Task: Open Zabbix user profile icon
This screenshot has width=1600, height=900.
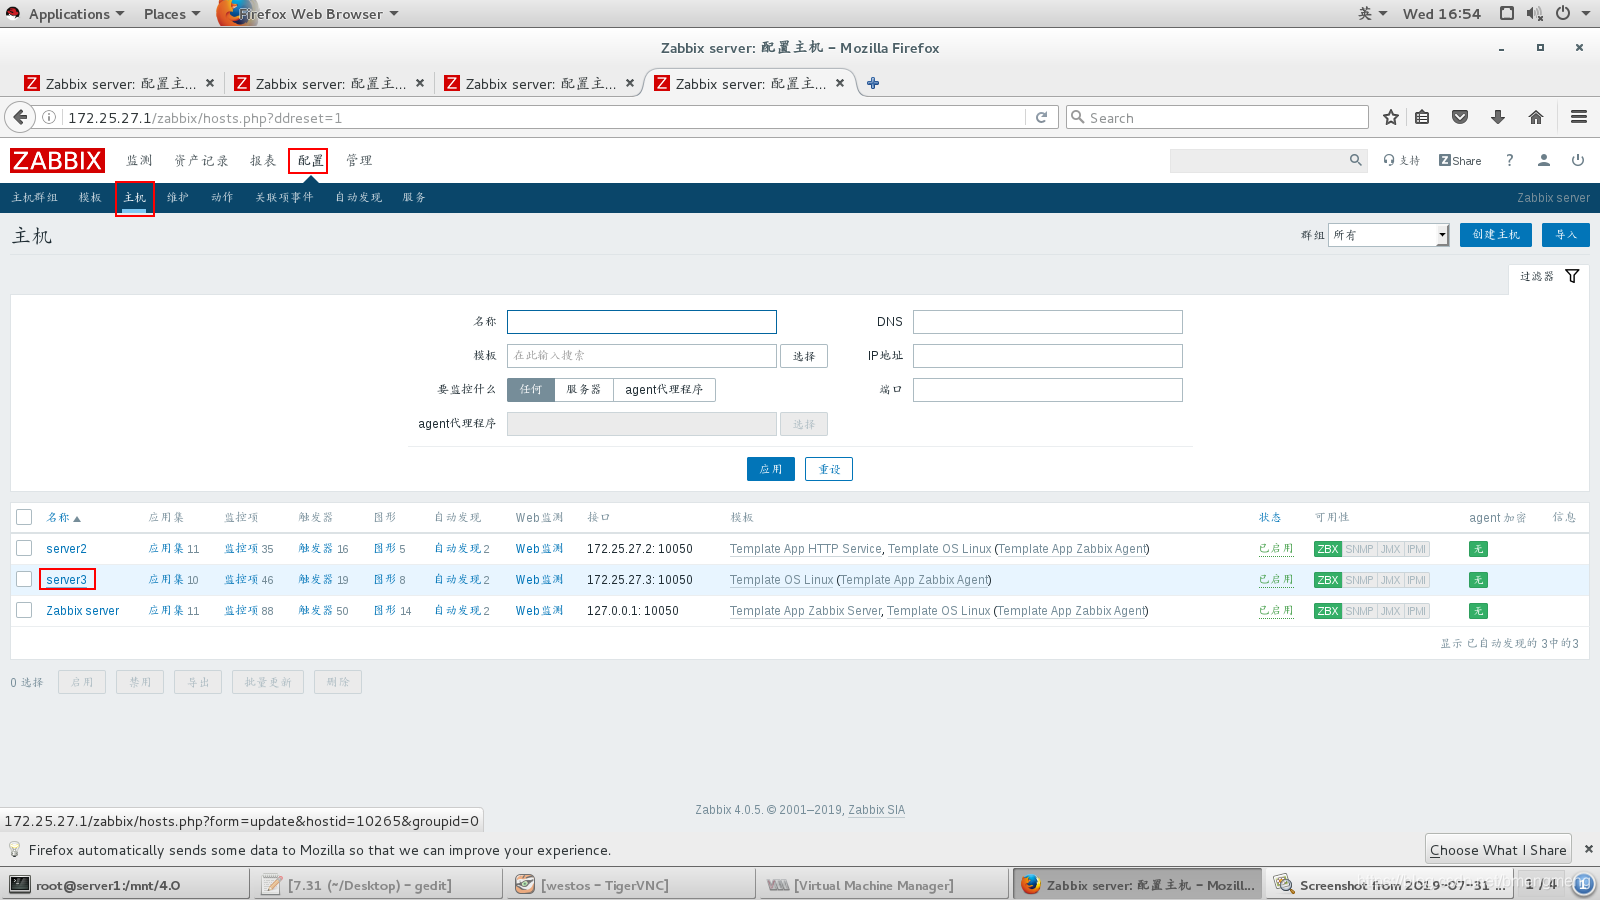Action: click(1544, 160)
